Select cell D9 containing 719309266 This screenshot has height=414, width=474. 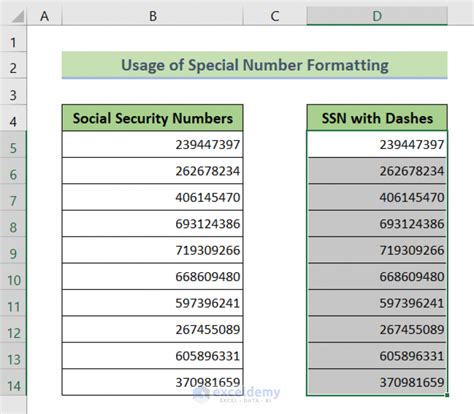377,250
